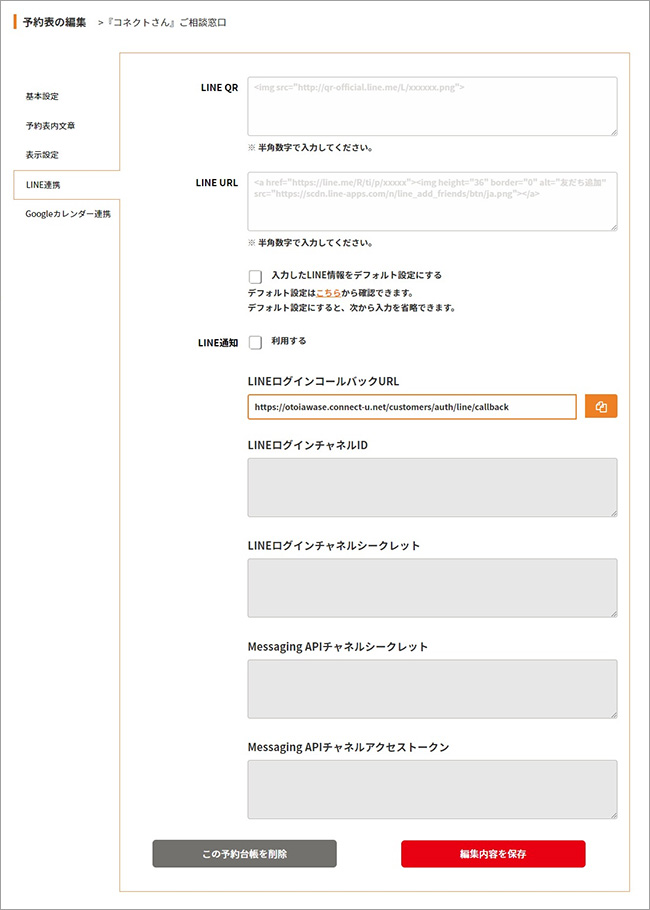Switch to the 予約表内文章 tab
Image resolution: width=650 pixels, height=910 pixels.
[x=50, y=126]
